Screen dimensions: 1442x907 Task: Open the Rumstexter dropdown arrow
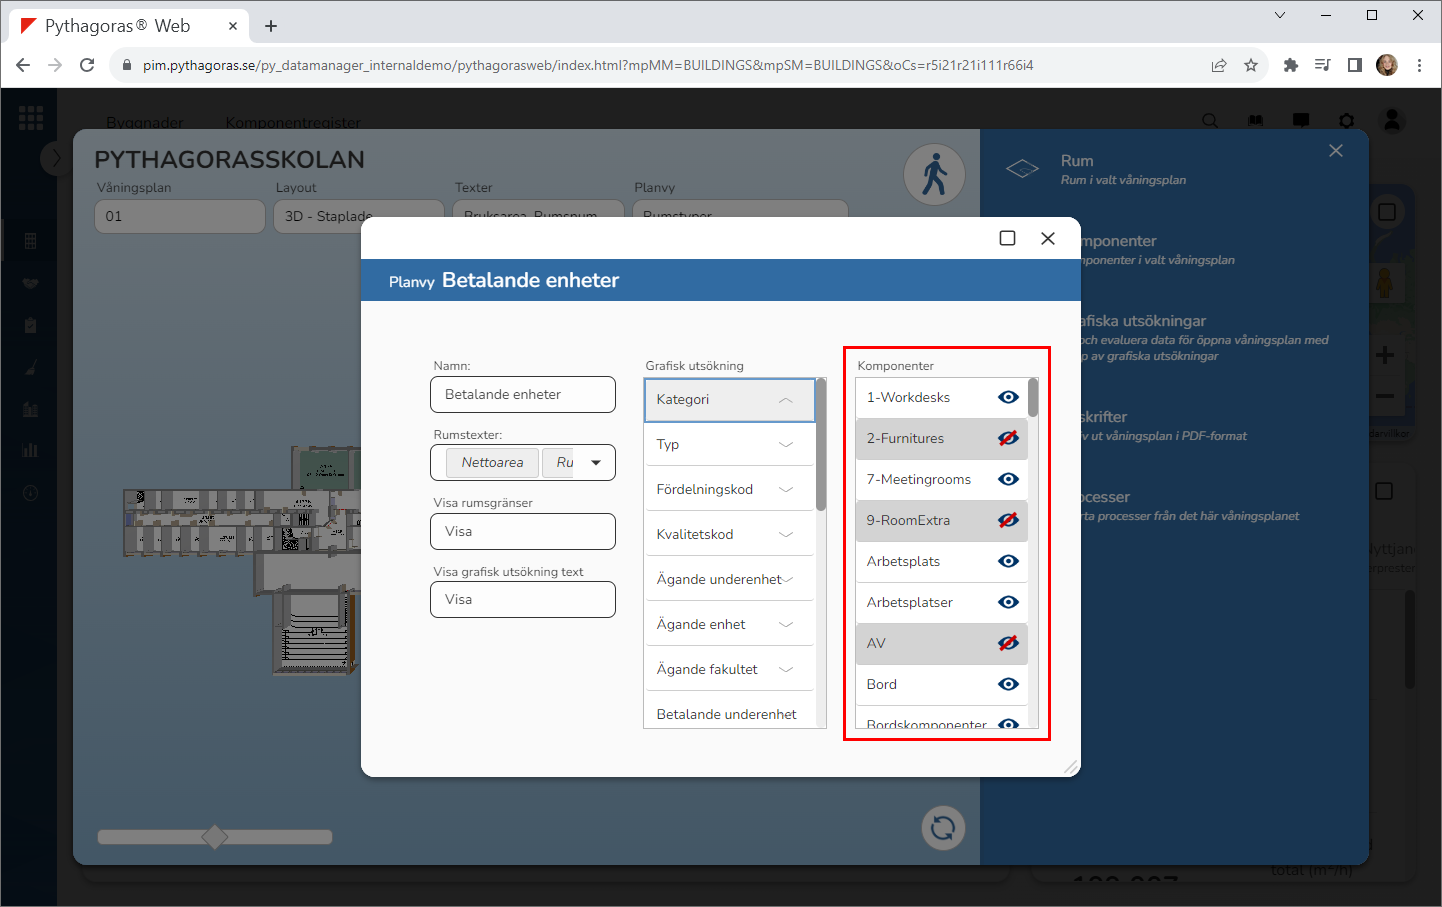596,463
